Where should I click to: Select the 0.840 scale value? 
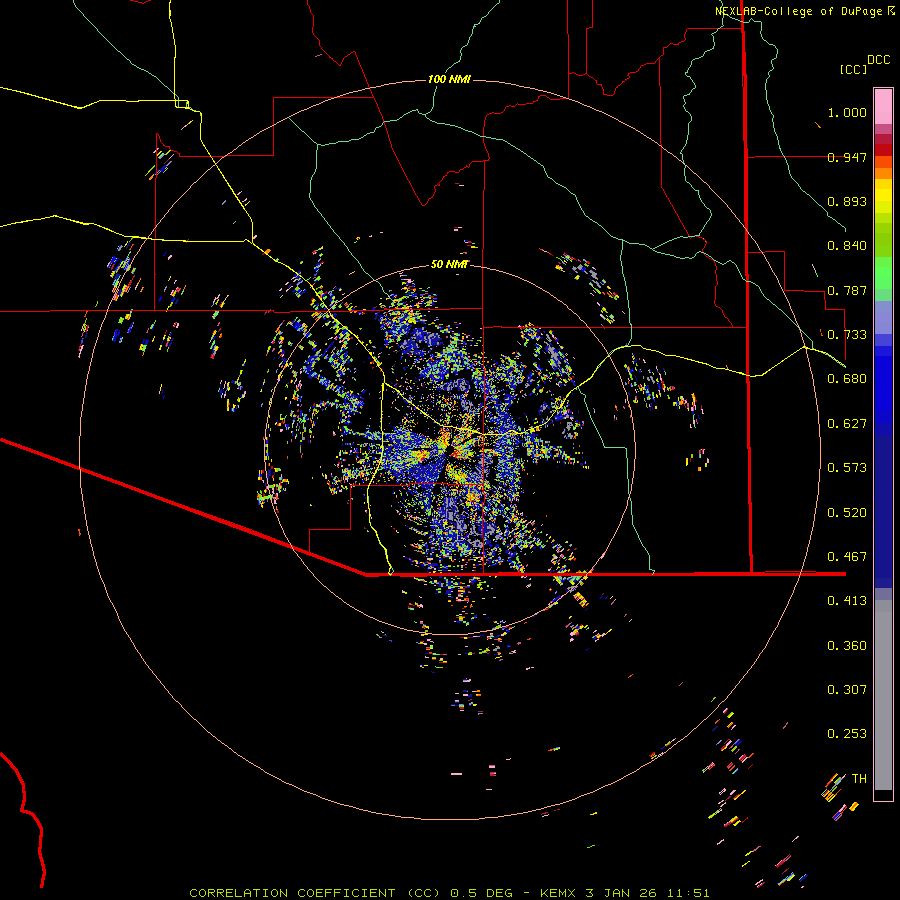point(847,246)
